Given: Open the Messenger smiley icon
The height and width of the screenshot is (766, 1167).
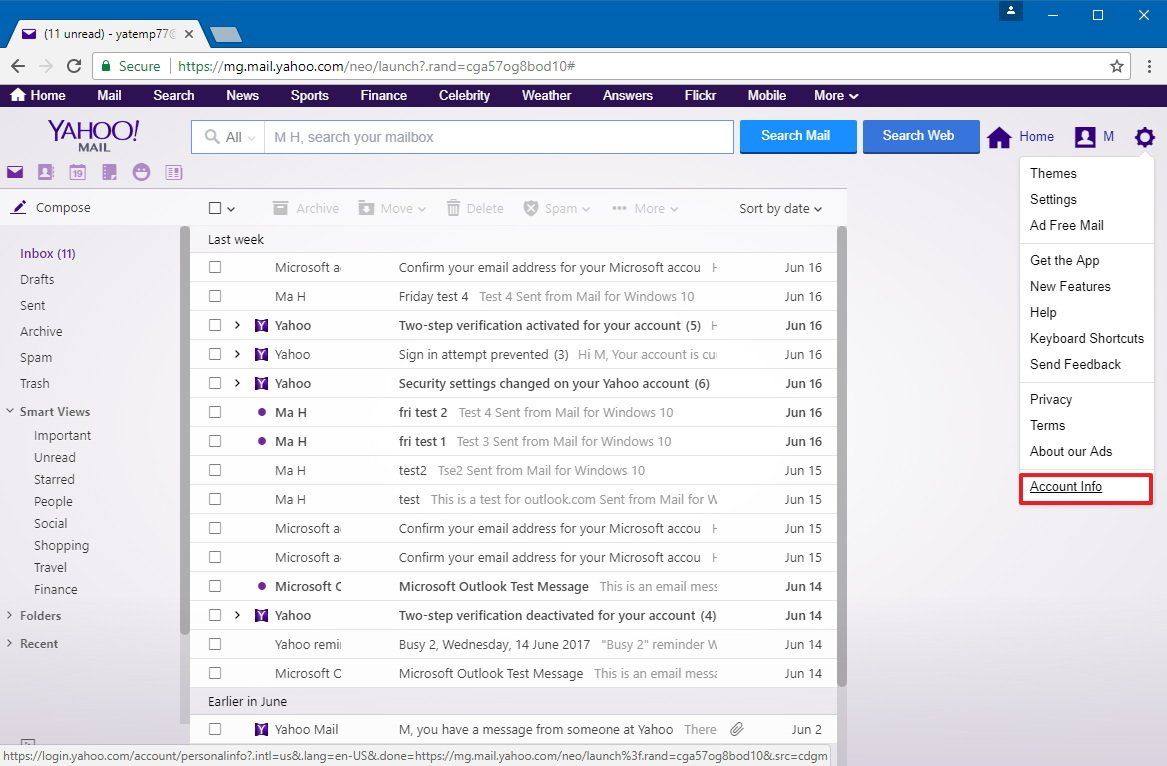Looking at the screenshot, I should pos(141,173).
